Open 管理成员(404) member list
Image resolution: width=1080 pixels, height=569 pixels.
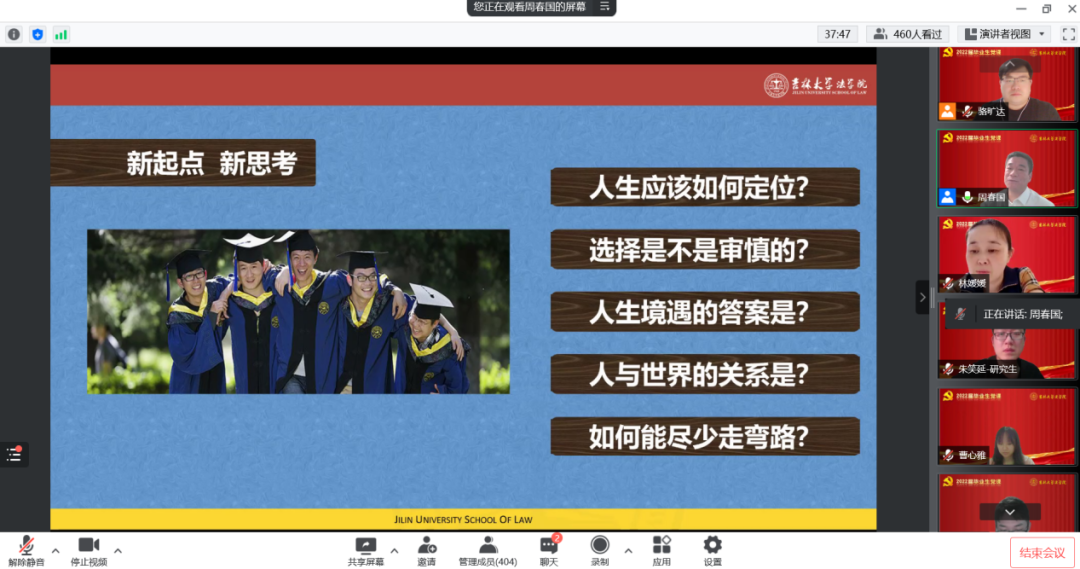point(488,551)
